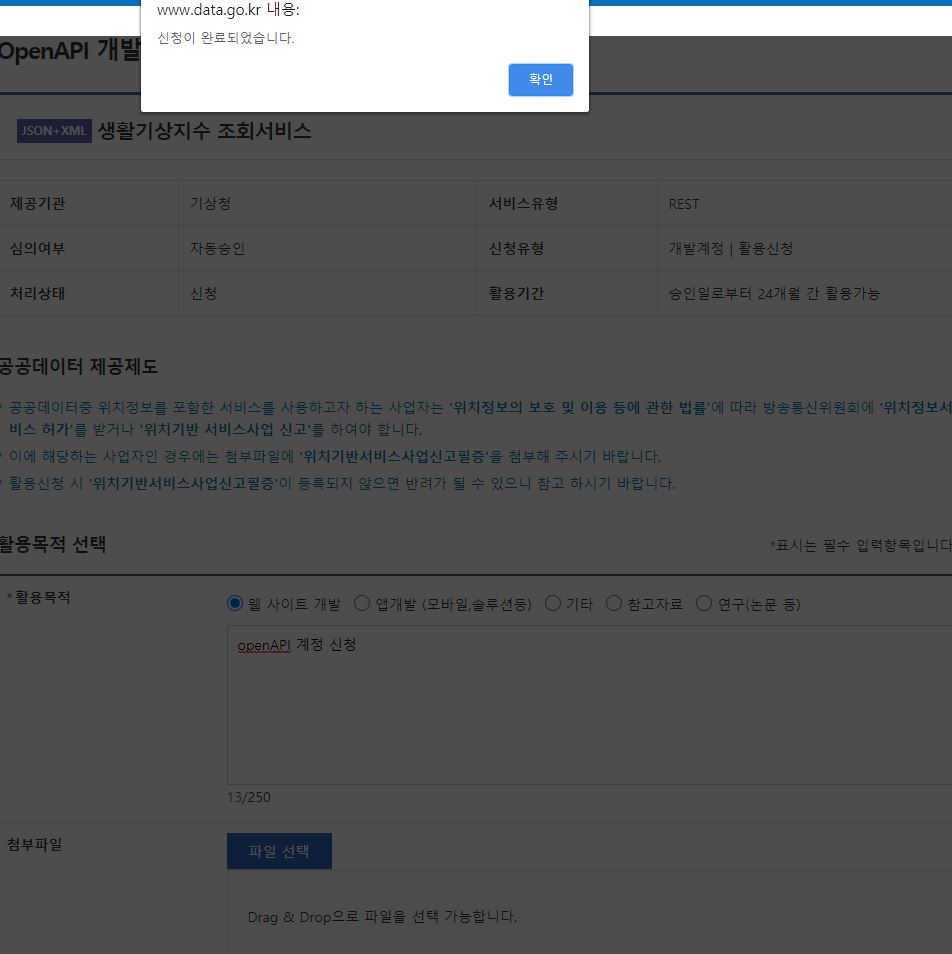Image resolution: width=952 pixels, height=954 pixels.
Task: Select the 기타 radio button
Action: point(553,603)
